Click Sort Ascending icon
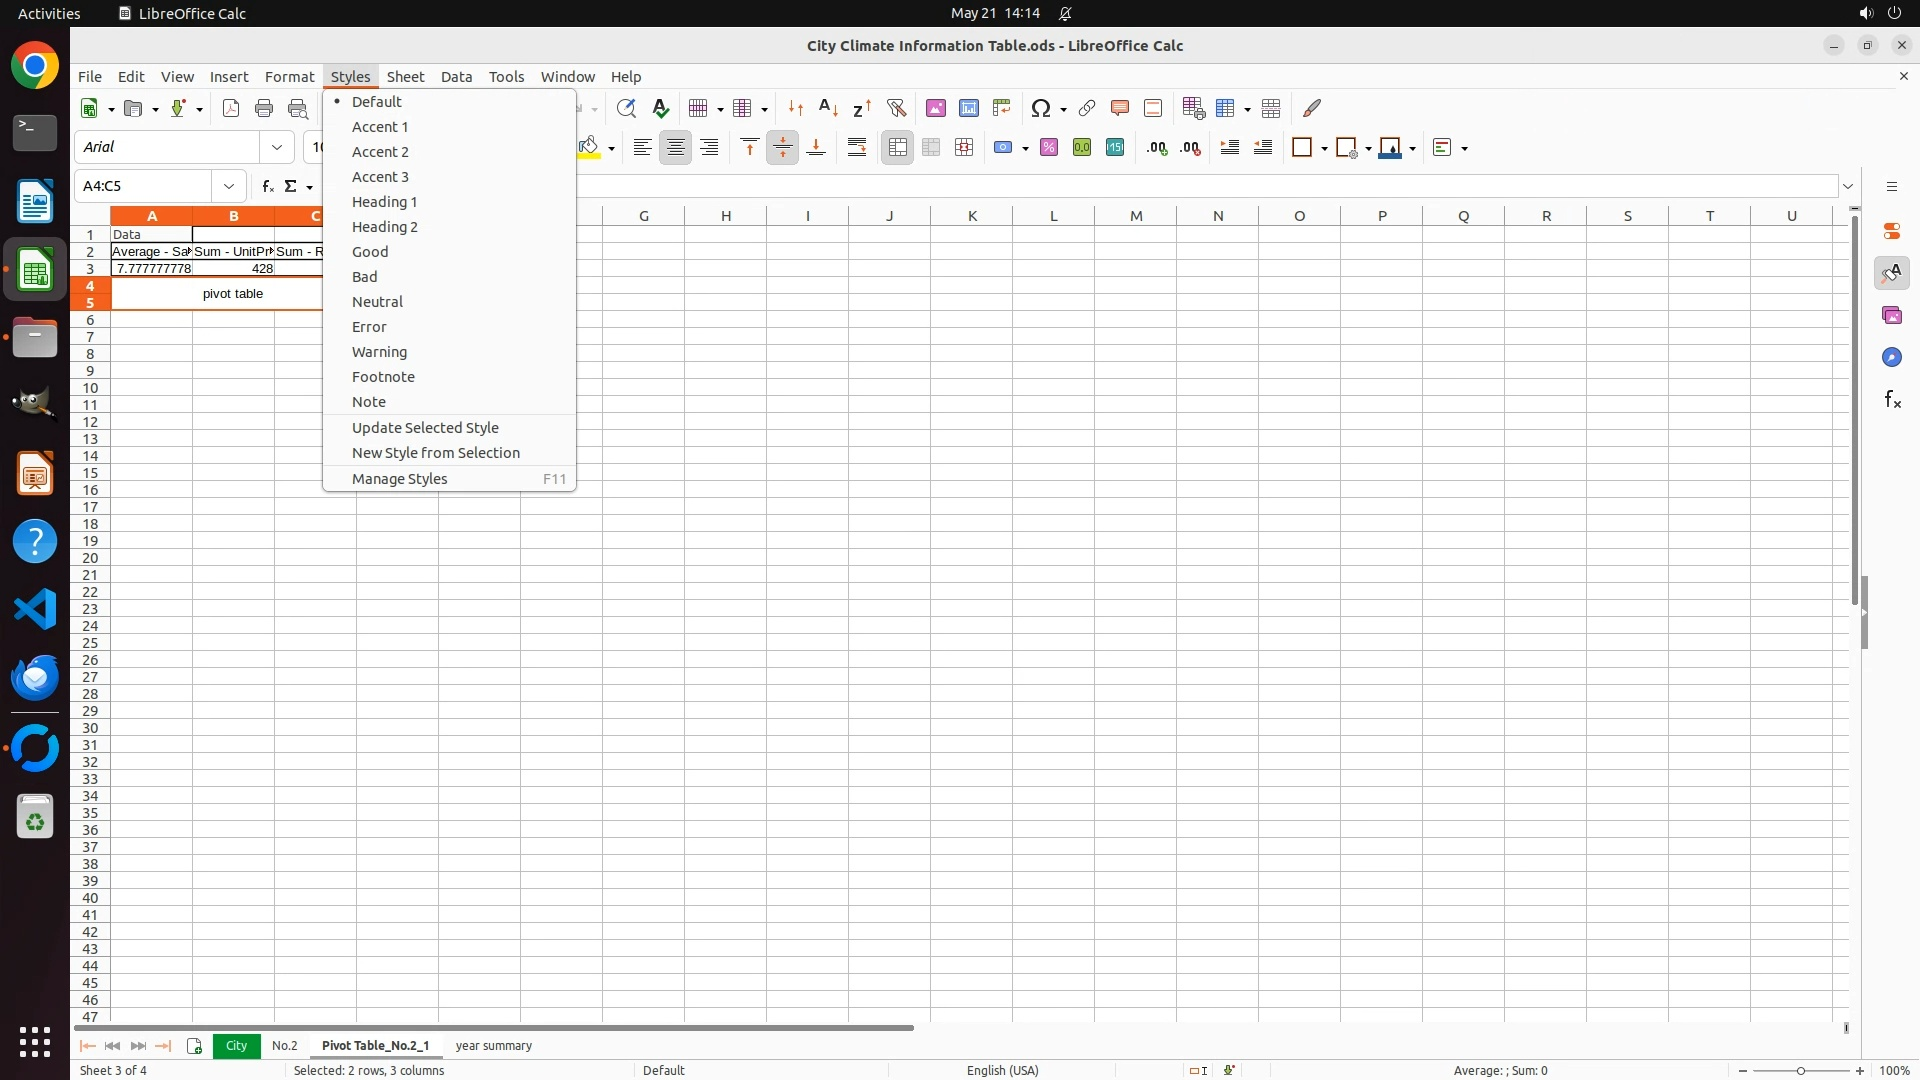The height and width of the screenshot is (1080, 1920). [829, 108]
